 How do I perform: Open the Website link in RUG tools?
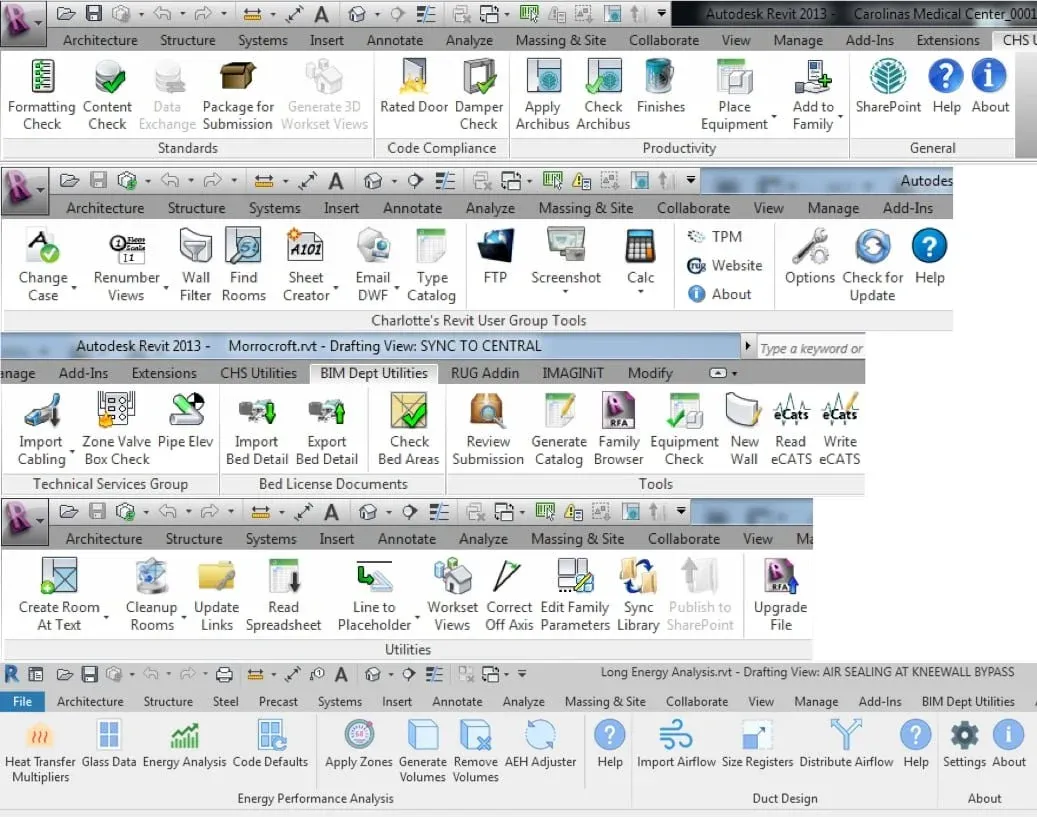tap(726, 265)
